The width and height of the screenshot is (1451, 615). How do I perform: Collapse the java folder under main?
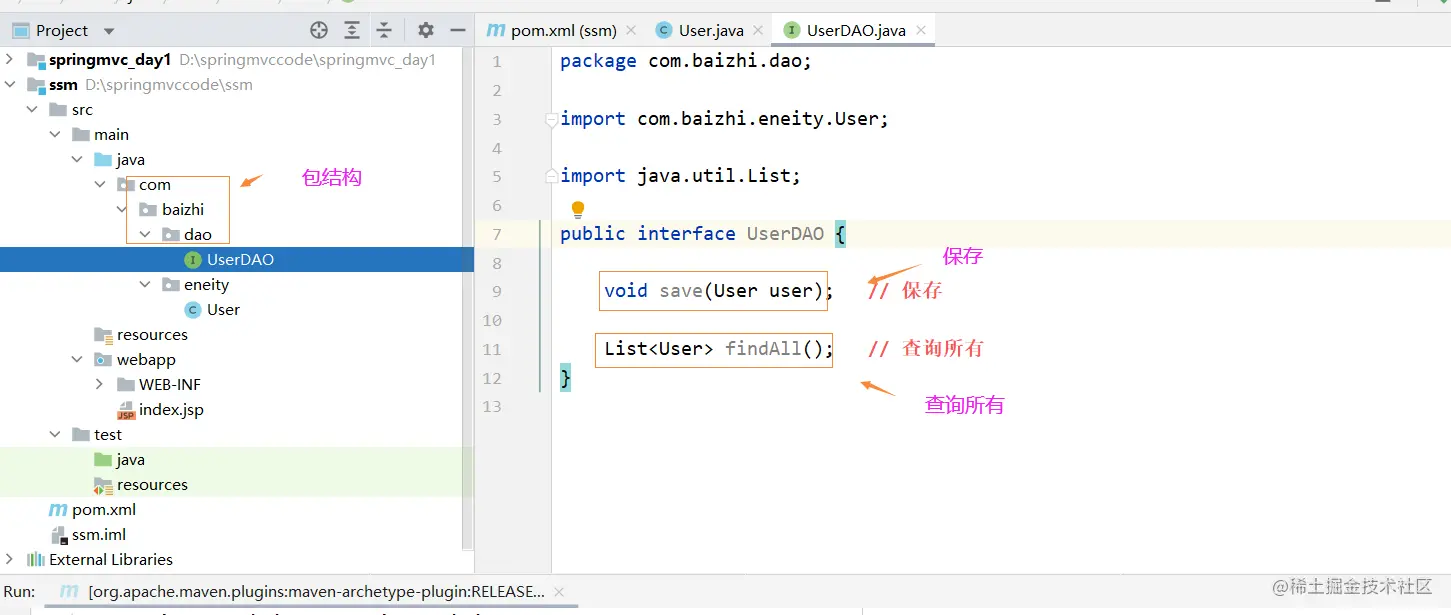[78, 160]
